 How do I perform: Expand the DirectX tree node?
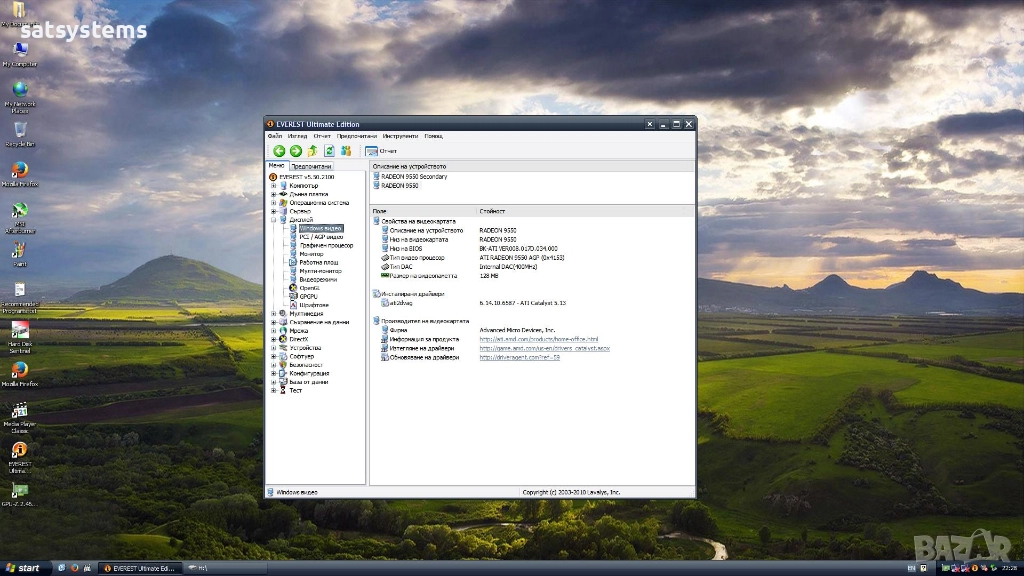(273, 339)
